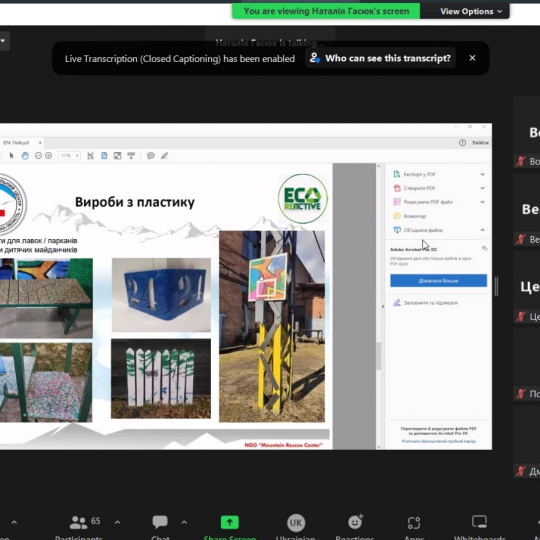The image size is (540, 540).
Task: Click the snapshot scissors tool in Acrobat toolbar
Action: [x=91, y=156]
